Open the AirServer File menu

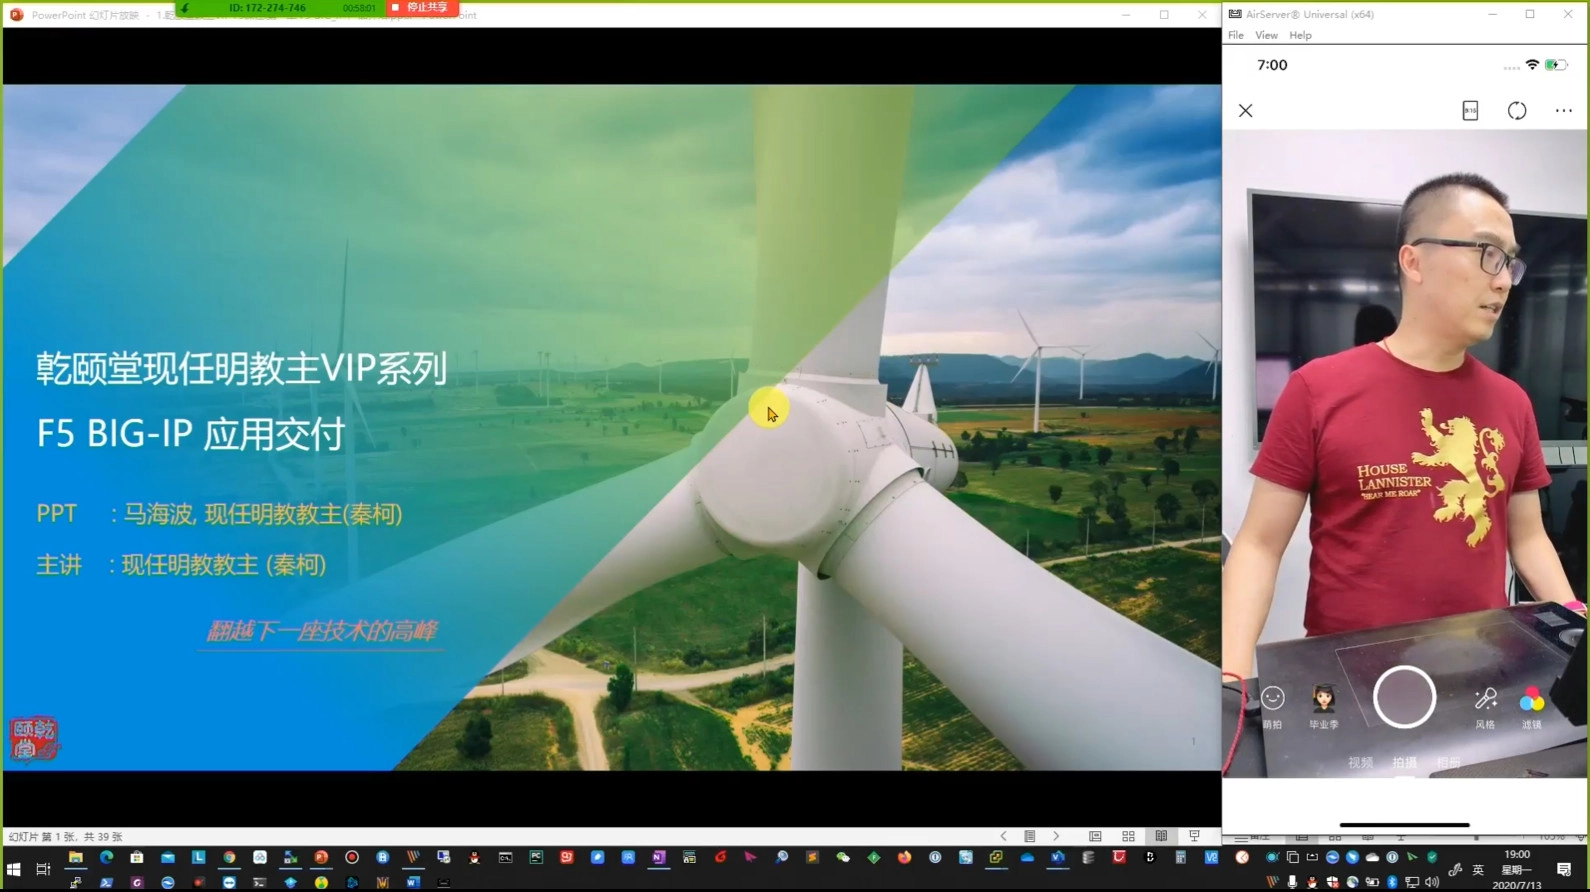[1236, 35]
